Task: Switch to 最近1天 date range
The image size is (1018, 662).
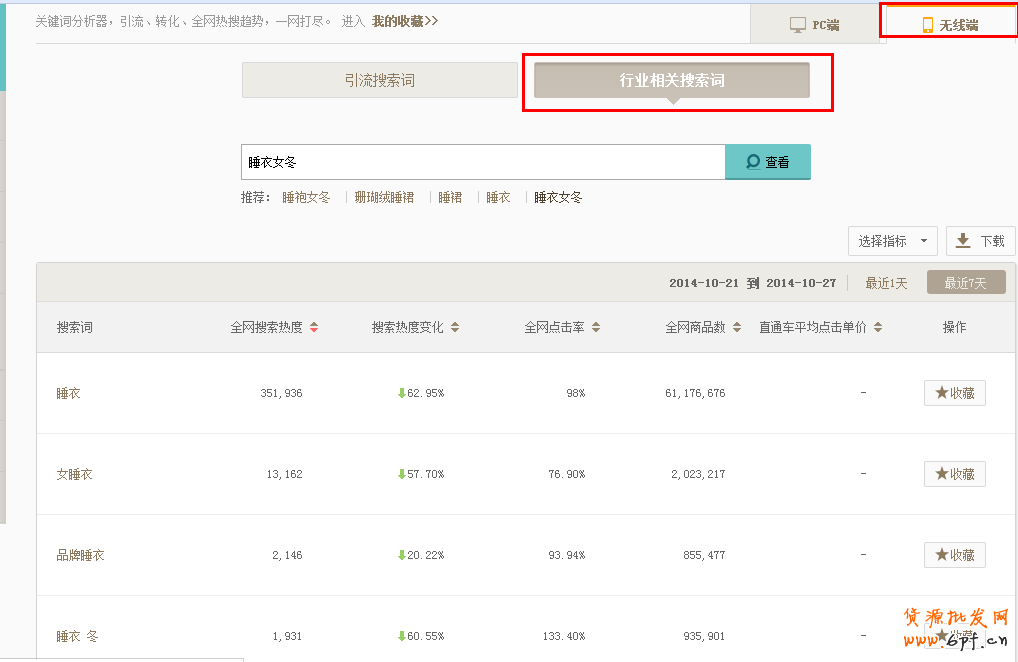Action: 886,284
